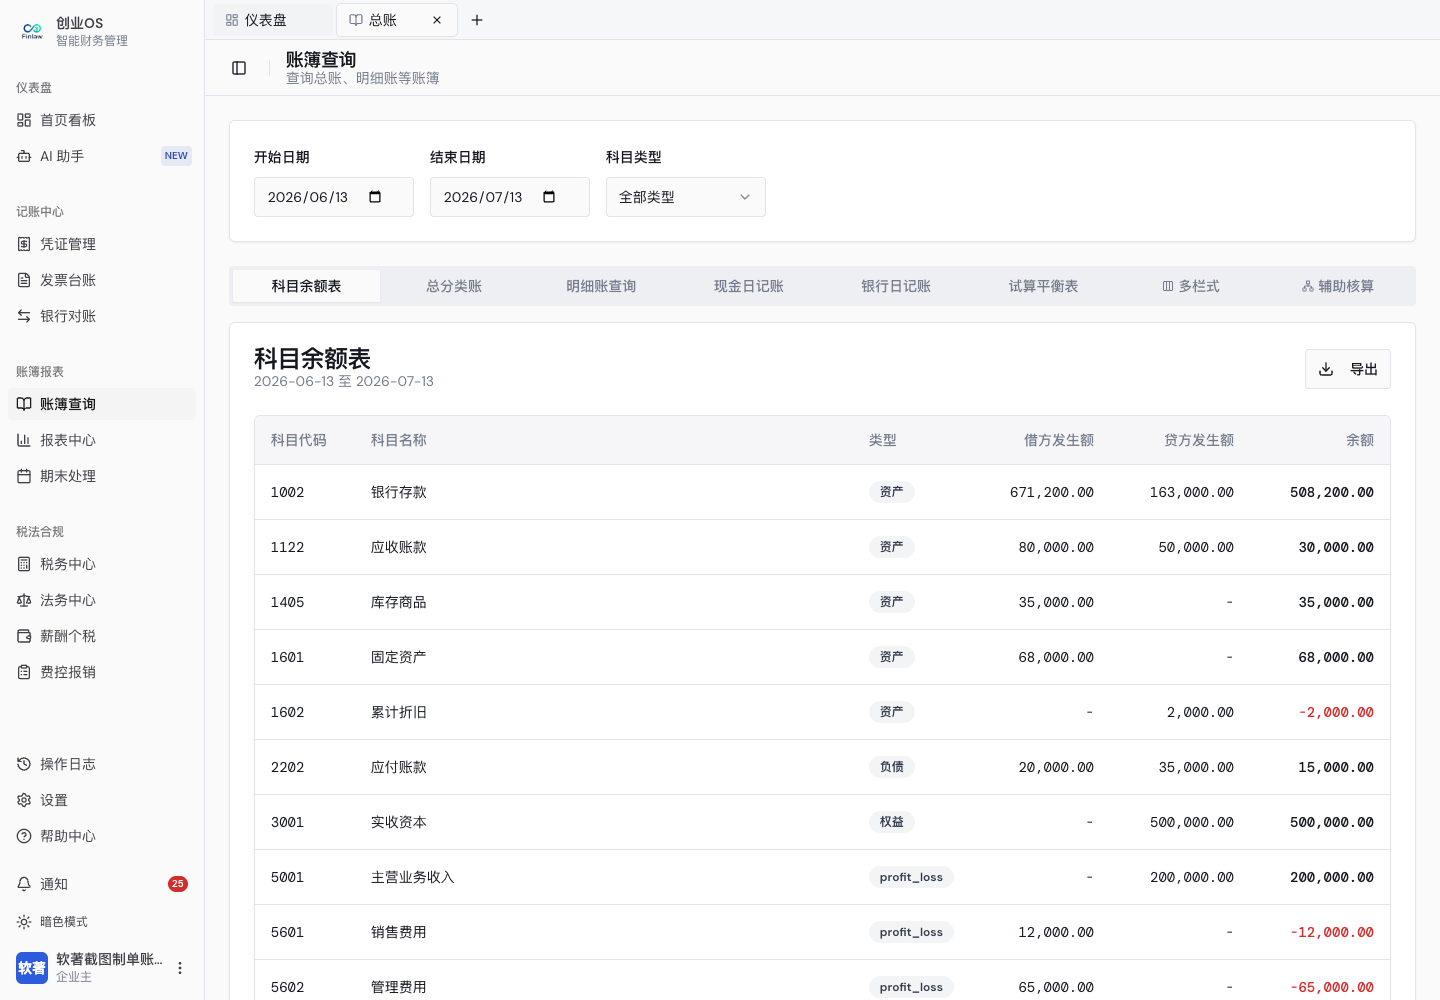This screenshot has height=1000, width=1440.
Task: Switch to the 现金日记账 tab
Action: (749, 286)
